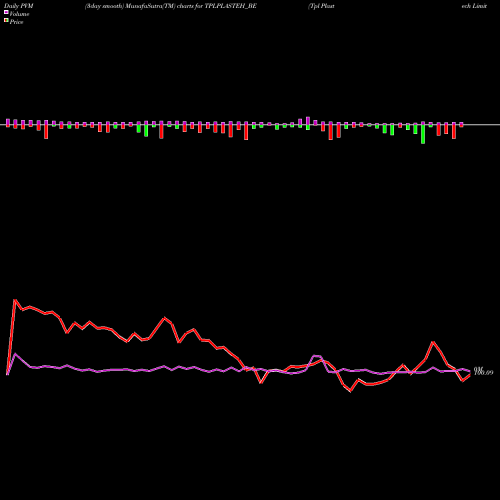Image resolution: width=500 pixels, height=500 pixels.
Task: Click the Price legend color marker
Action: pos(6,21)
